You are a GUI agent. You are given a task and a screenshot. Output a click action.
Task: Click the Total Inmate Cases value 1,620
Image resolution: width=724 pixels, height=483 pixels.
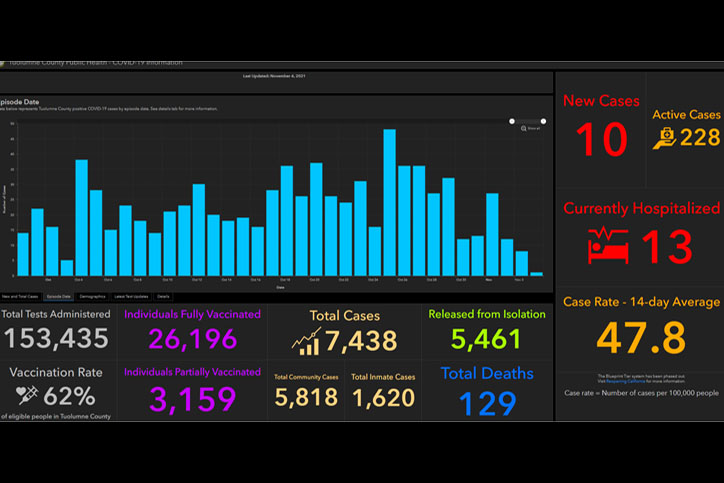pyautogui.click(x=383, y=398)
